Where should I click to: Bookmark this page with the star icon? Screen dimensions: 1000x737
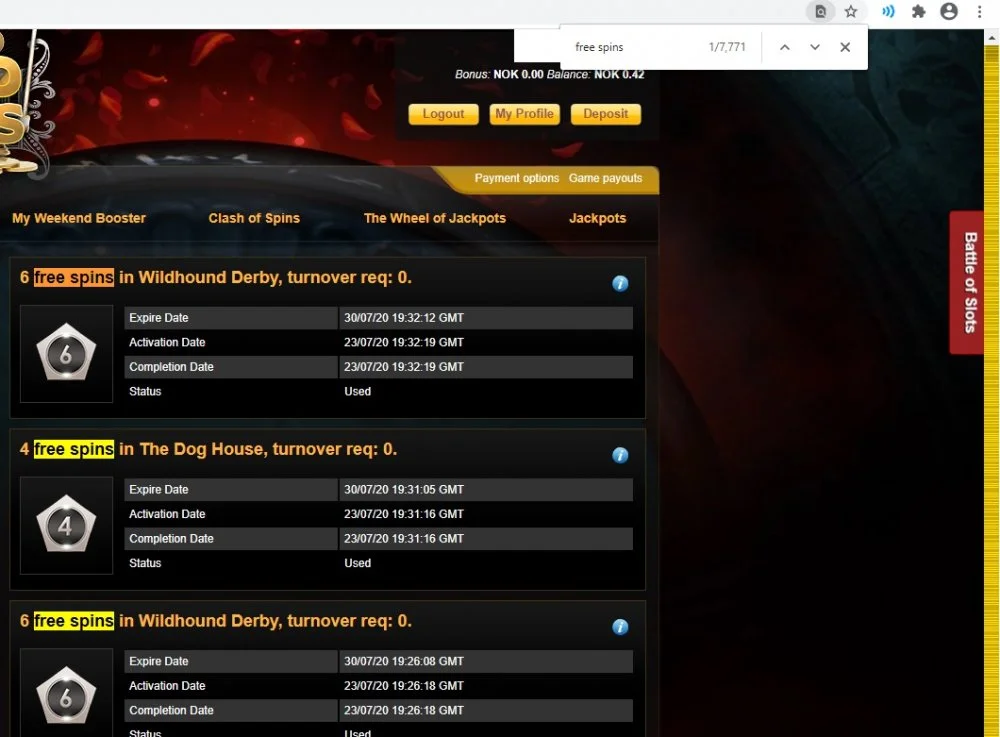tap(851, 11)
